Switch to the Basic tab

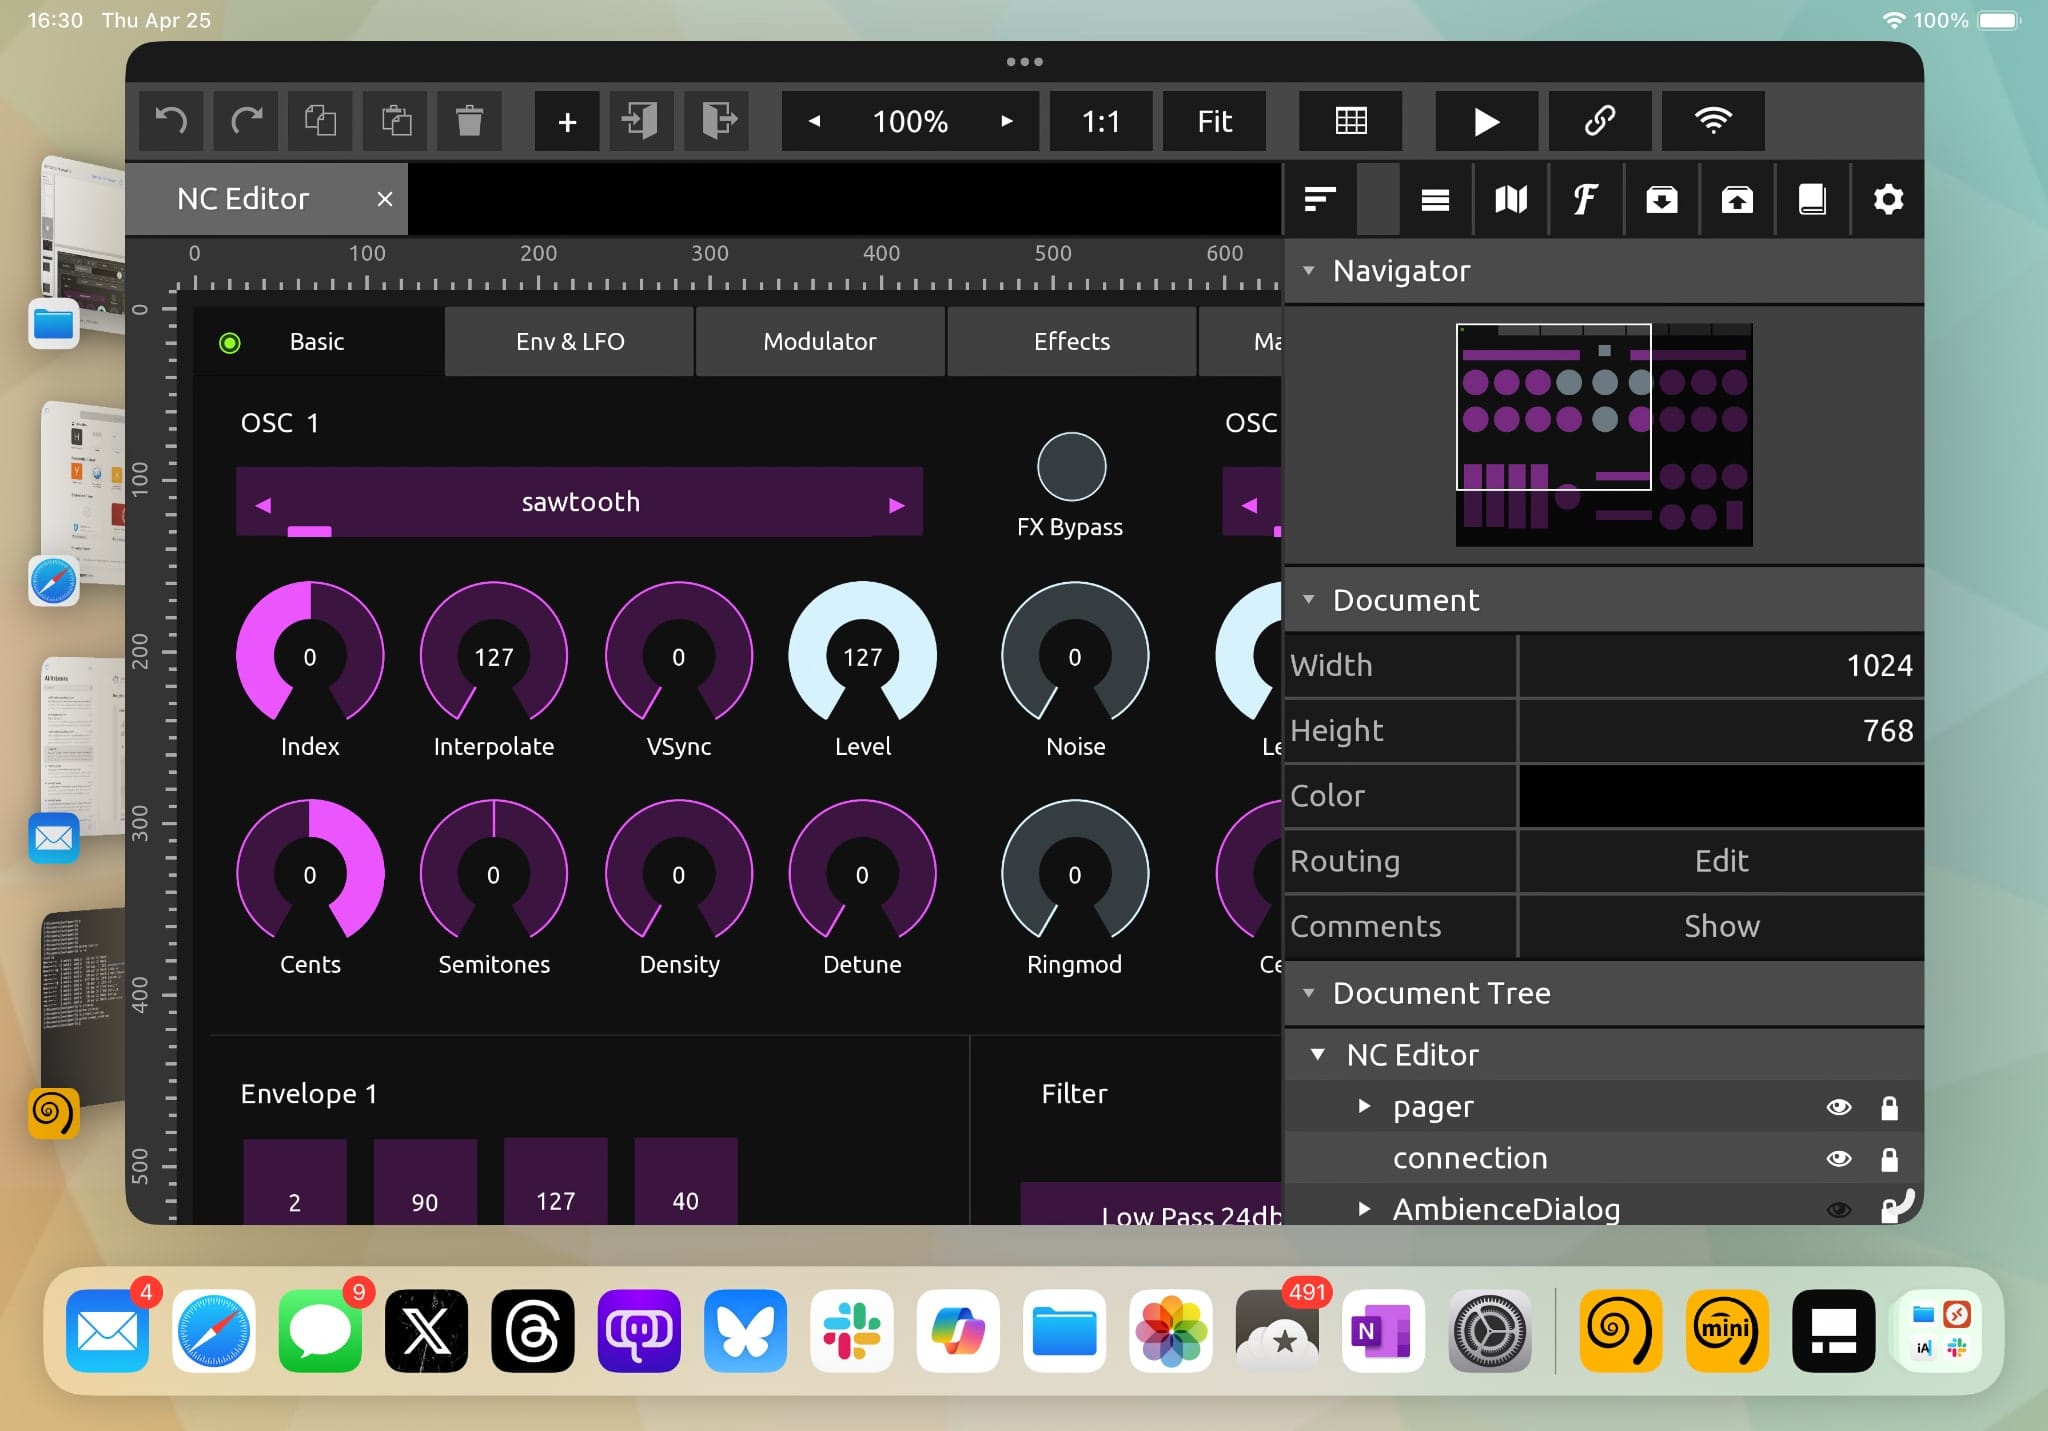(318, 341)
